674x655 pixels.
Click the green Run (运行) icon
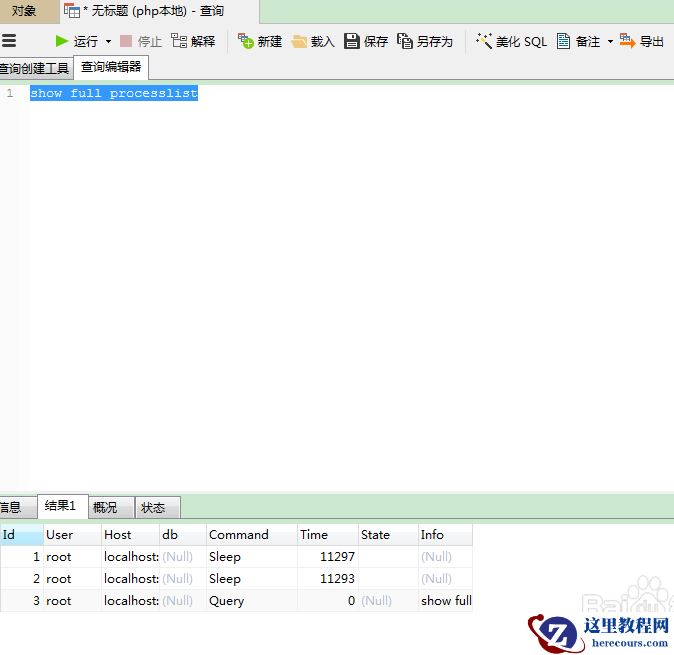tap(61, 41)
